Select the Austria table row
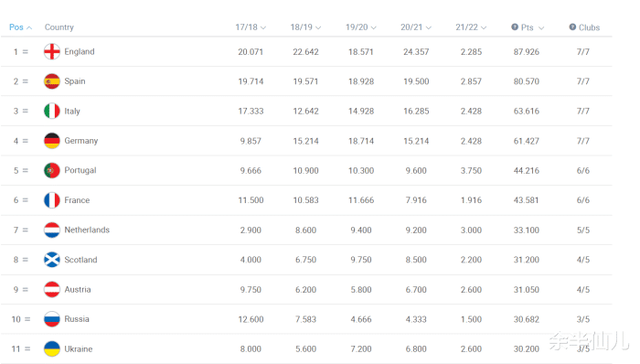The width and height of the screenshot is (640, 364). point(307,289)
